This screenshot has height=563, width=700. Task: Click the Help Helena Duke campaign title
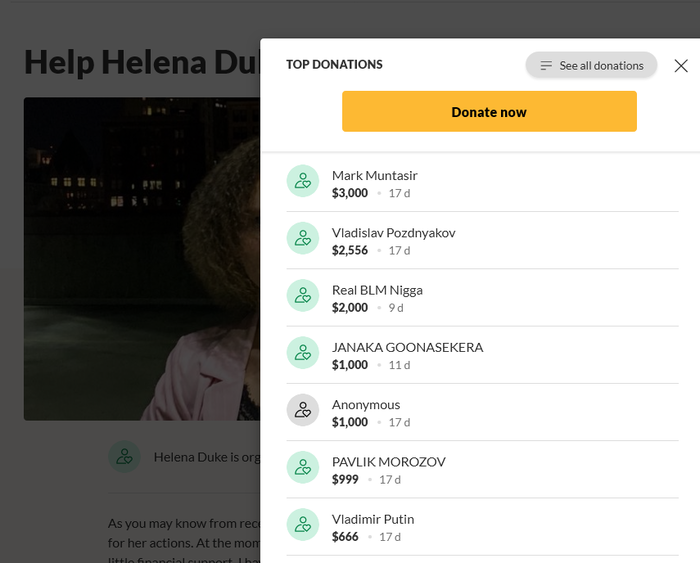click(x=142, y=62)
